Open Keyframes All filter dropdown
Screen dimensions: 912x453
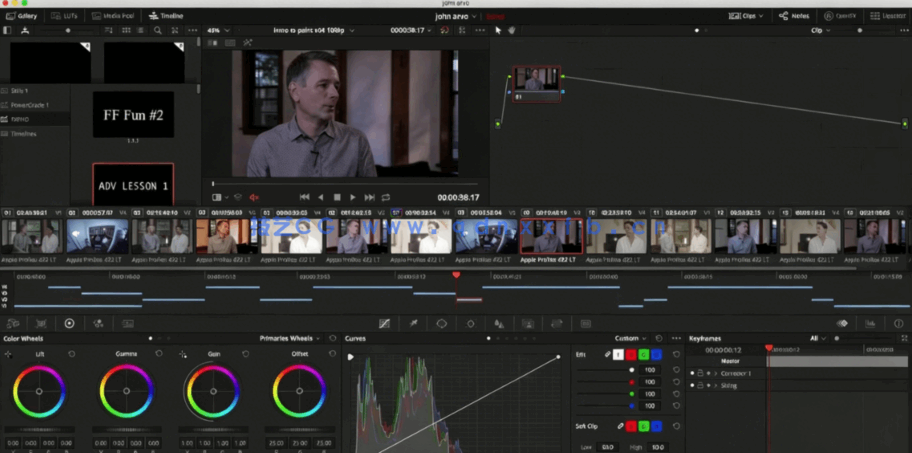(x=817, y=338)
